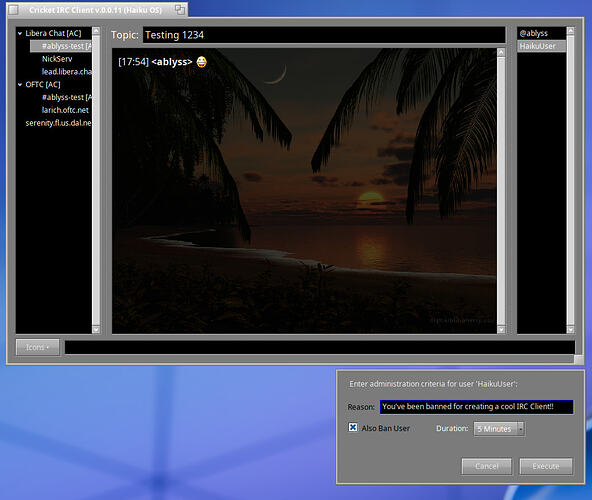592x500 pixels.
Task: Click the close box in Cricket title tab
Action: click(13, 10)
